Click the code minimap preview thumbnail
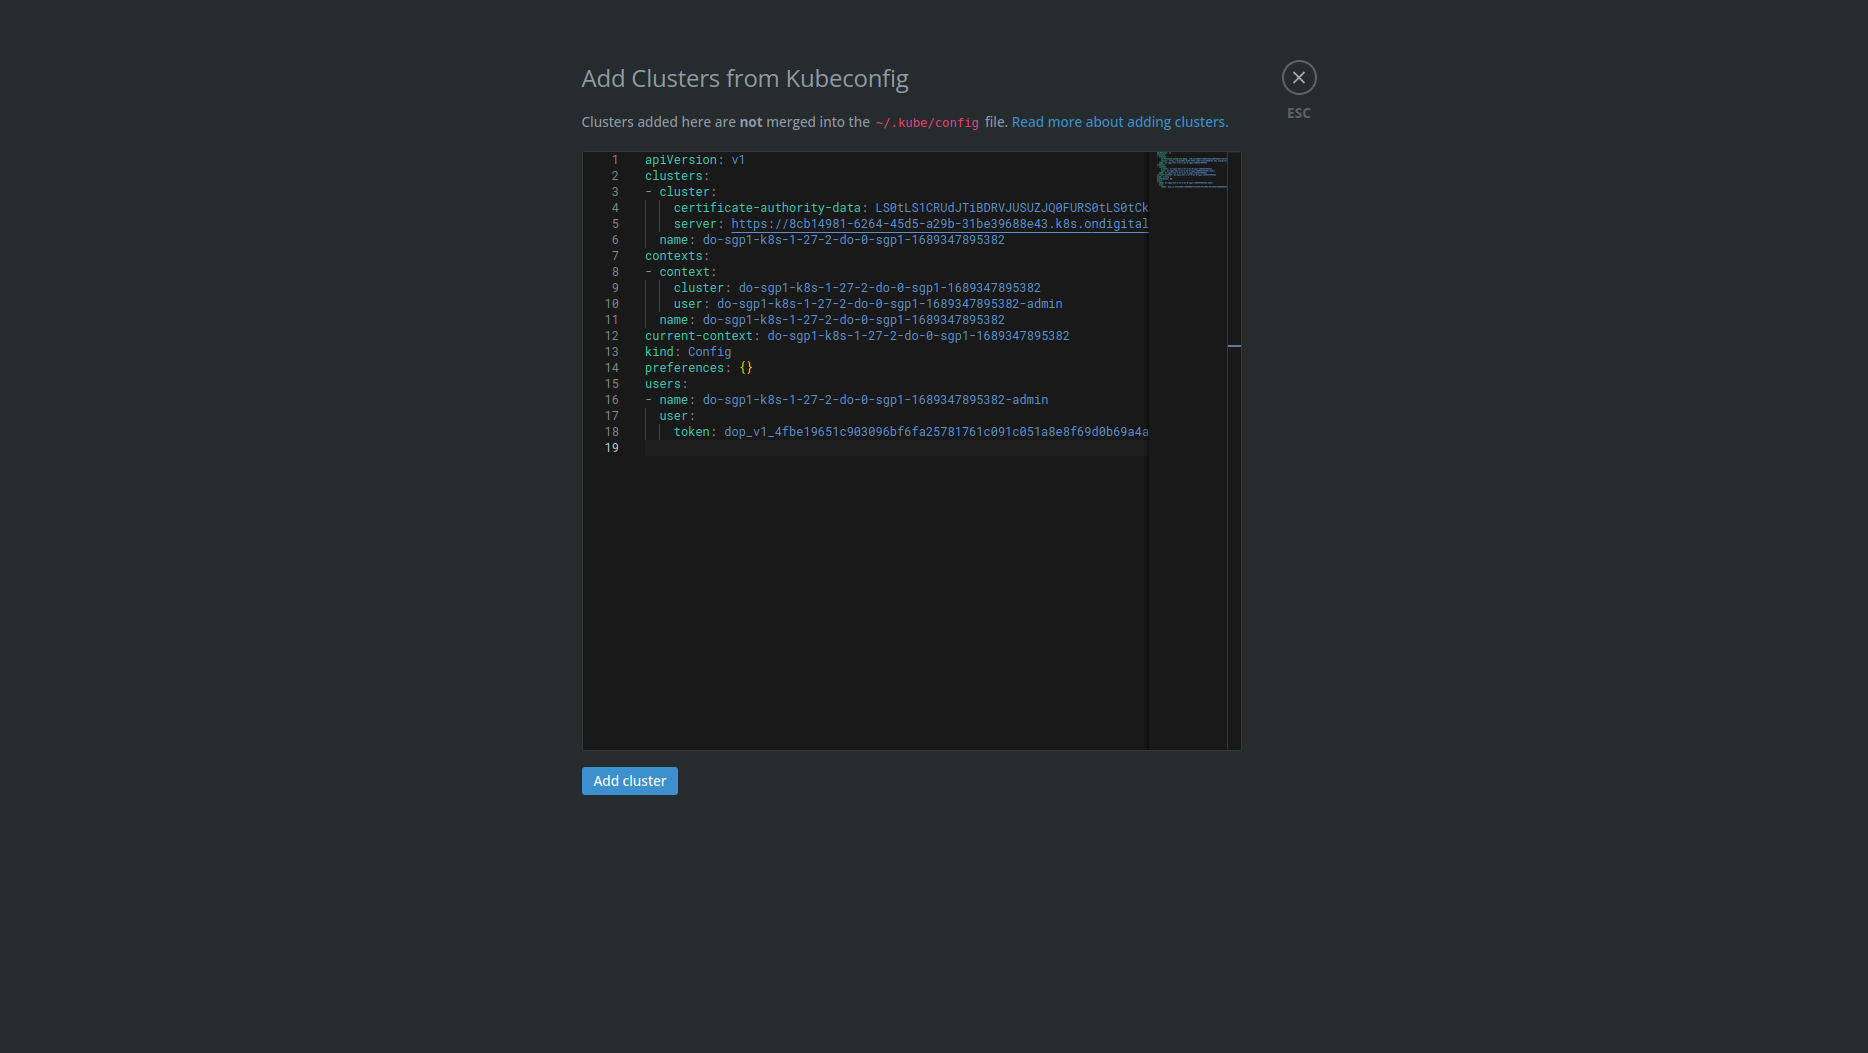Screen dimensions: 1868x1053 point(1191,170)
